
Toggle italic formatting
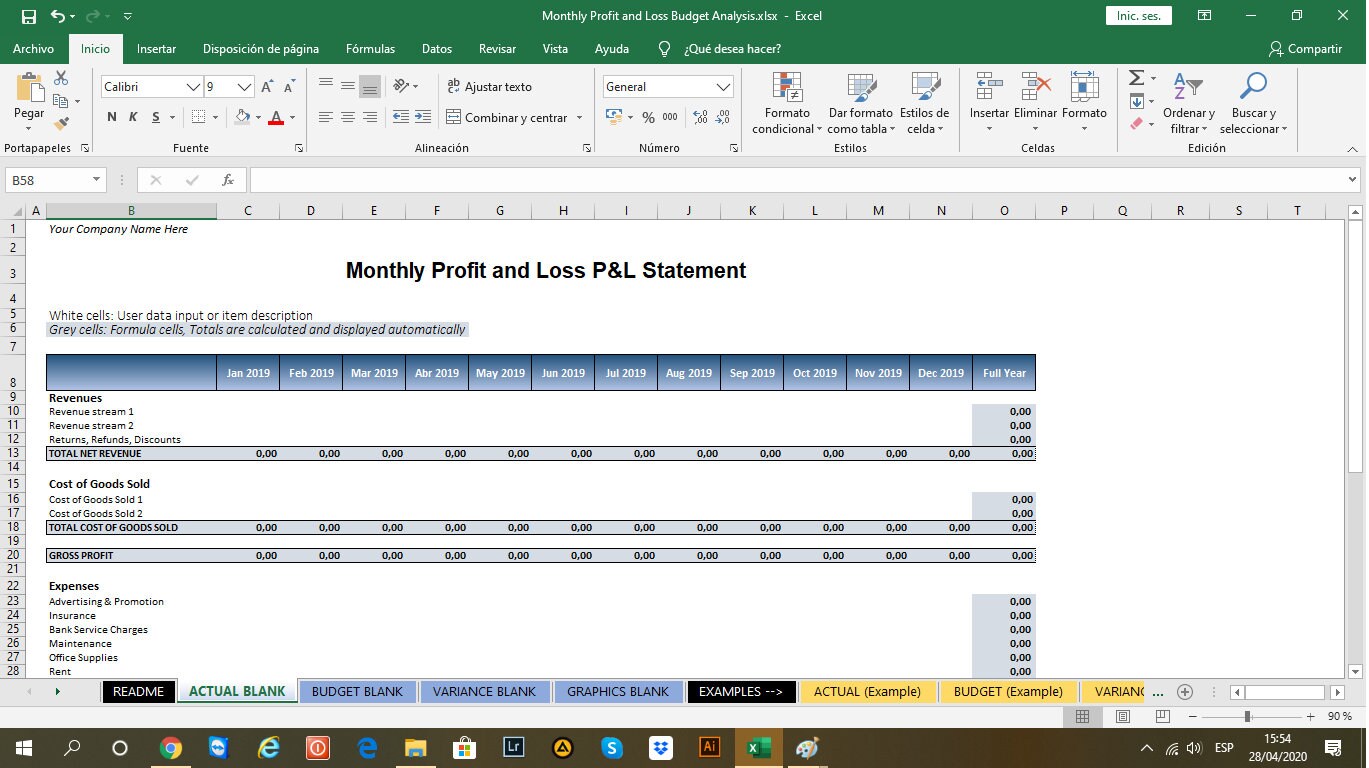[x=131, y=117]
